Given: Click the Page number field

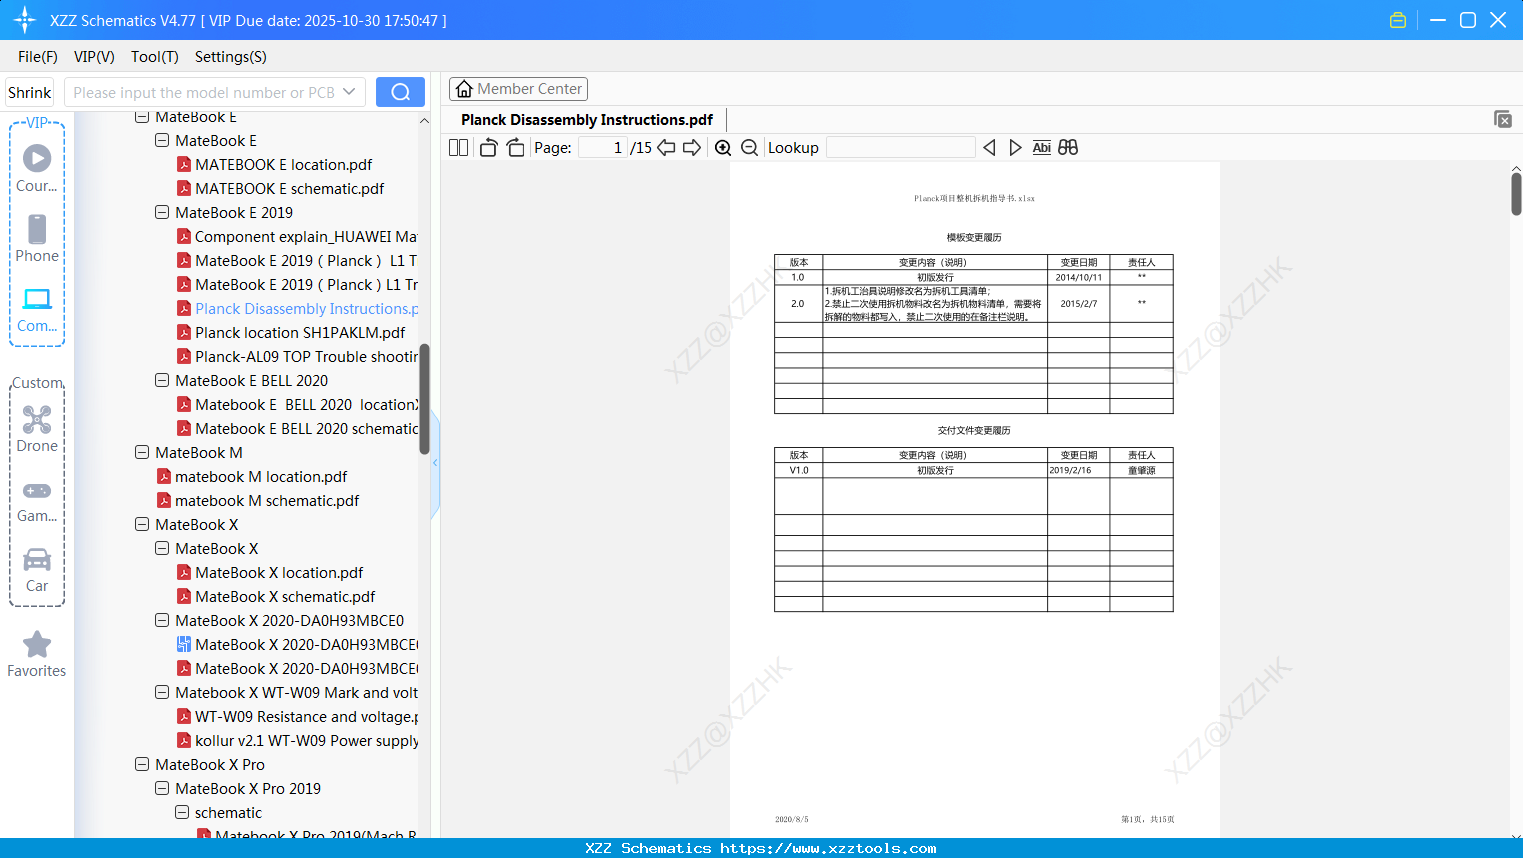Looking at the screenshot, I should (603, 148).
